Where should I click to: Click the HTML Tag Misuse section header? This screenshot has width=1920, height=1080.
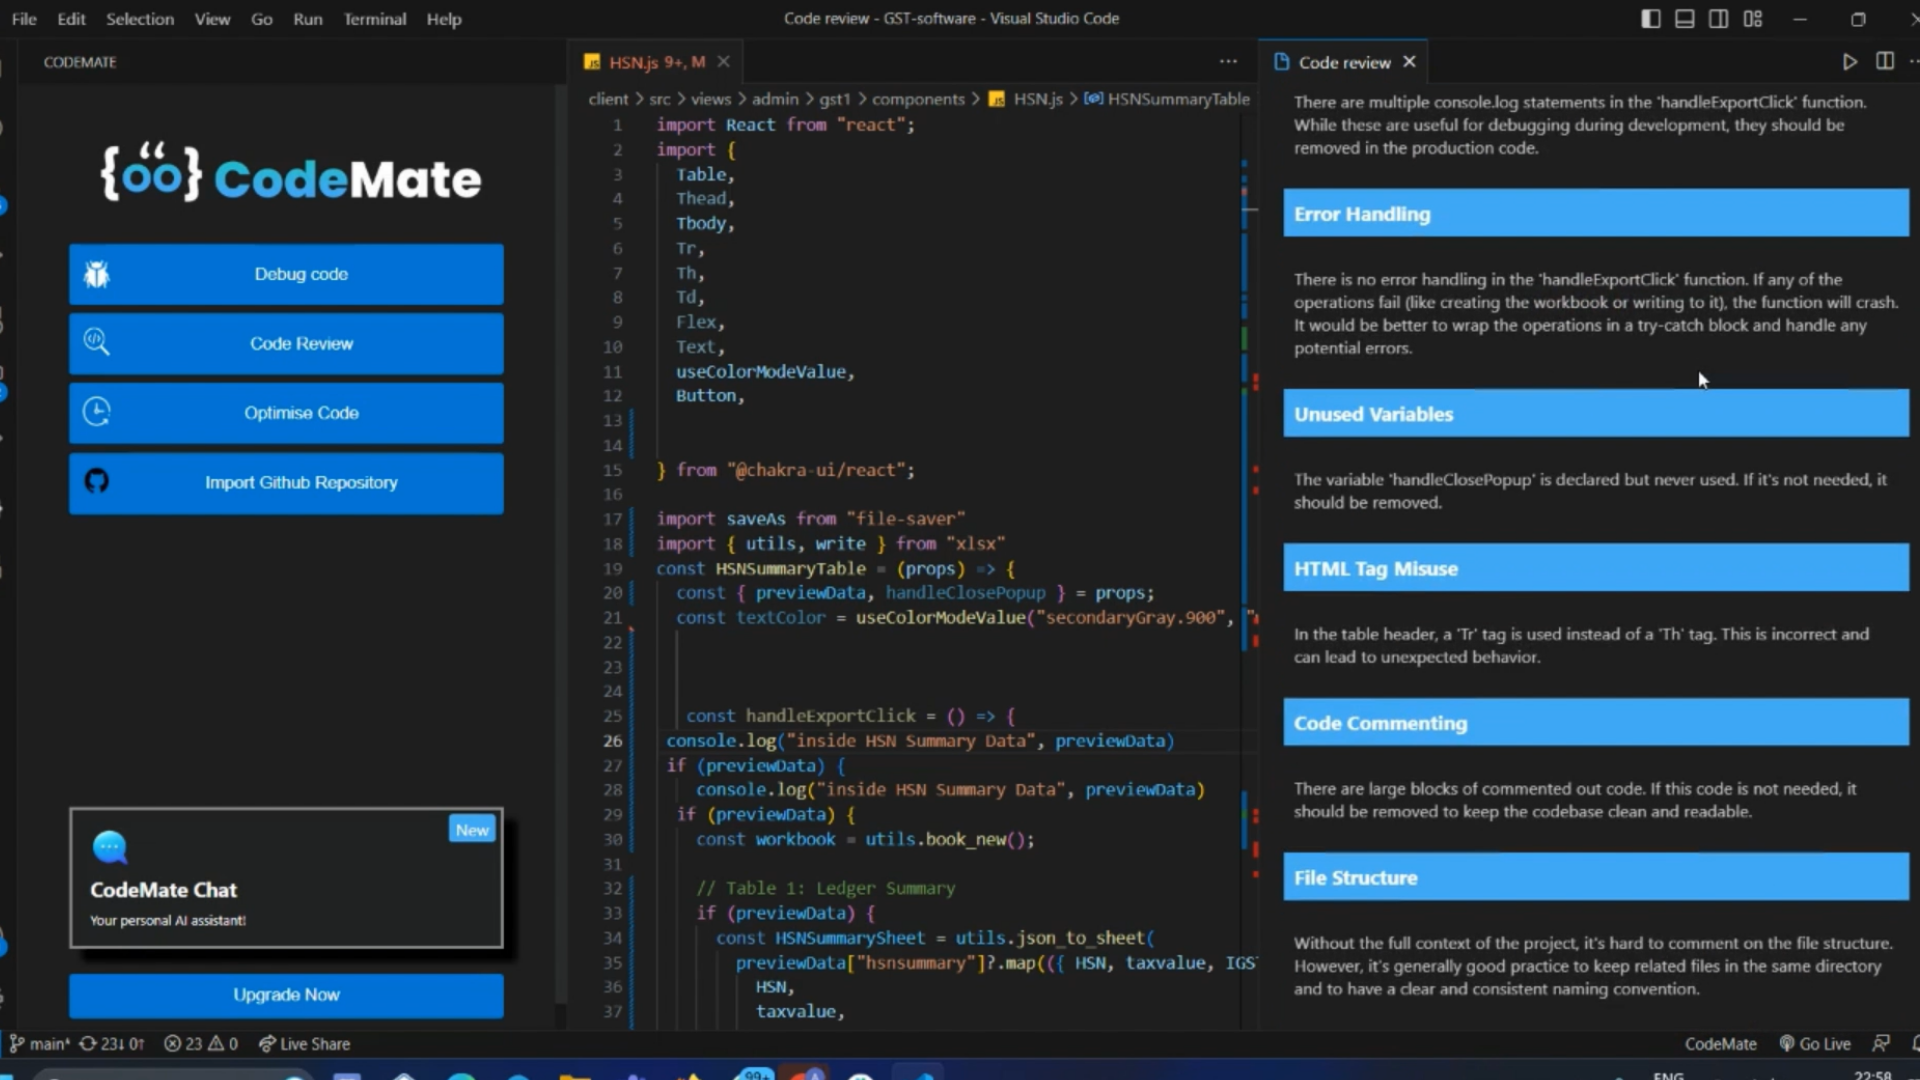click(1596, 568)
